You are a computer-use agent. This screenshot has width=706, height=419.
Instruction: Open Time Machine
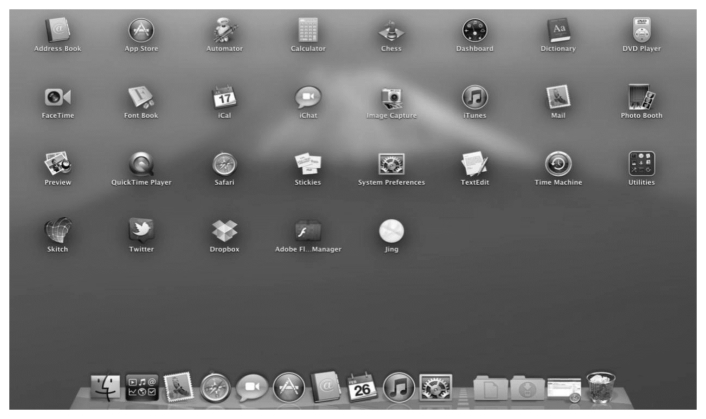click(558, 164)
